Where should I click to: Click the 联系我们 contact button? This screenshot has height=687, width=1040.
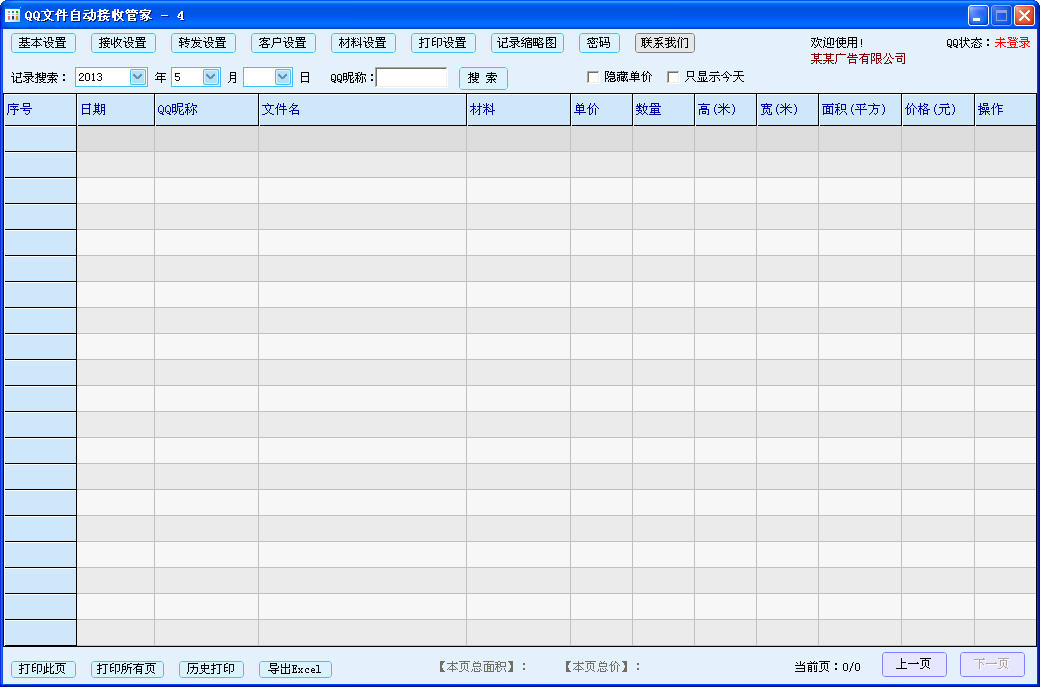[x=665, y=43]
